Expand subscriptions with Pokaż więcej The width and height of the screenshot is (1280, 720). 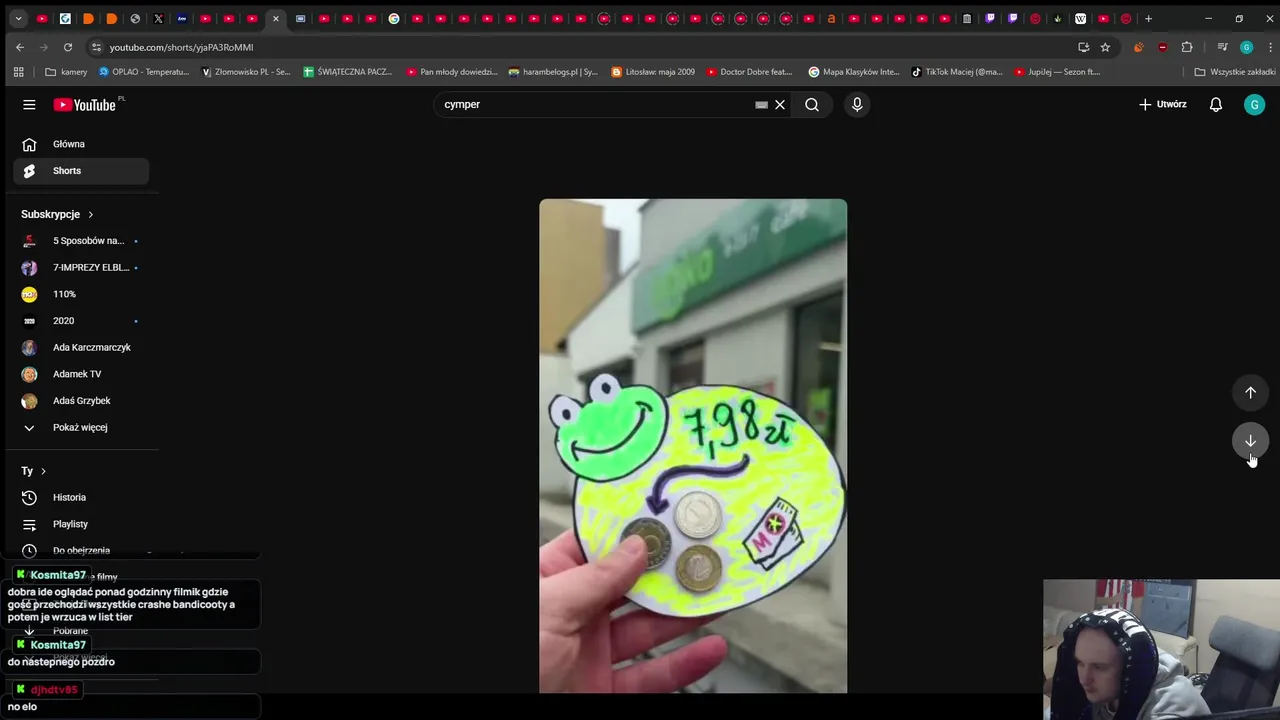coord(81,427)
